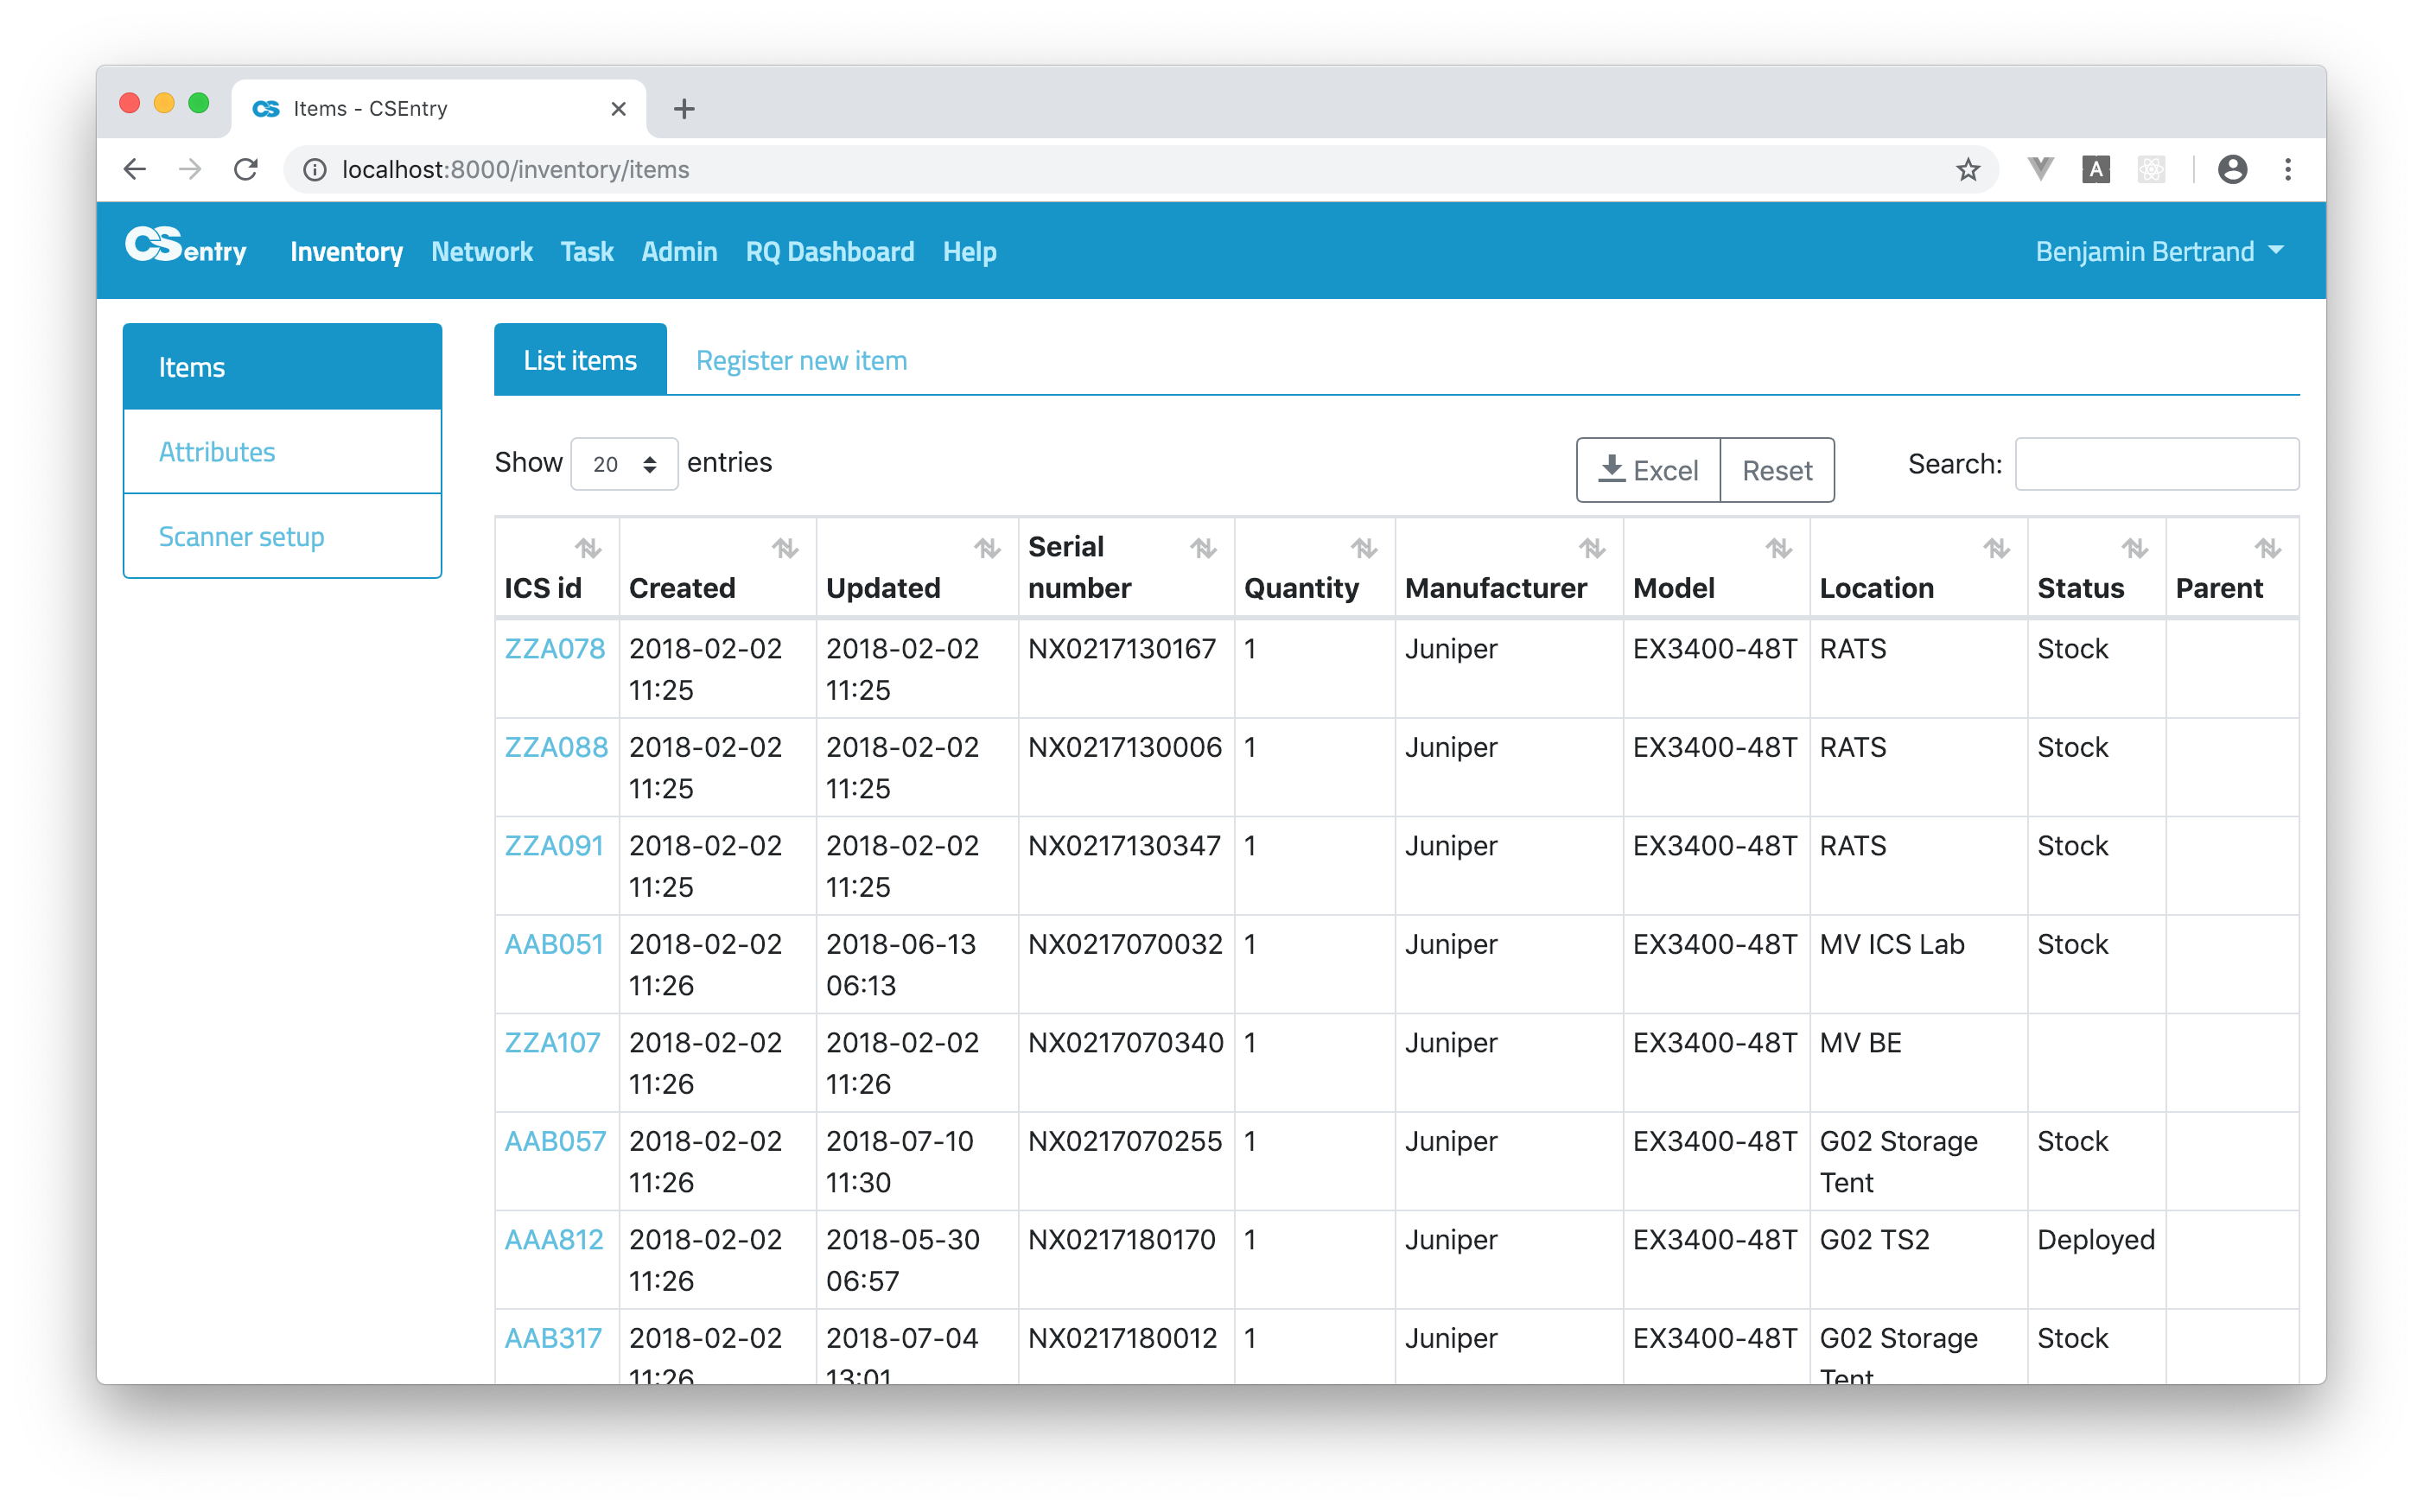Switch to the Register new item tab
The width and height of the screenshot is (2423, 1512).
tap(801, 360)
